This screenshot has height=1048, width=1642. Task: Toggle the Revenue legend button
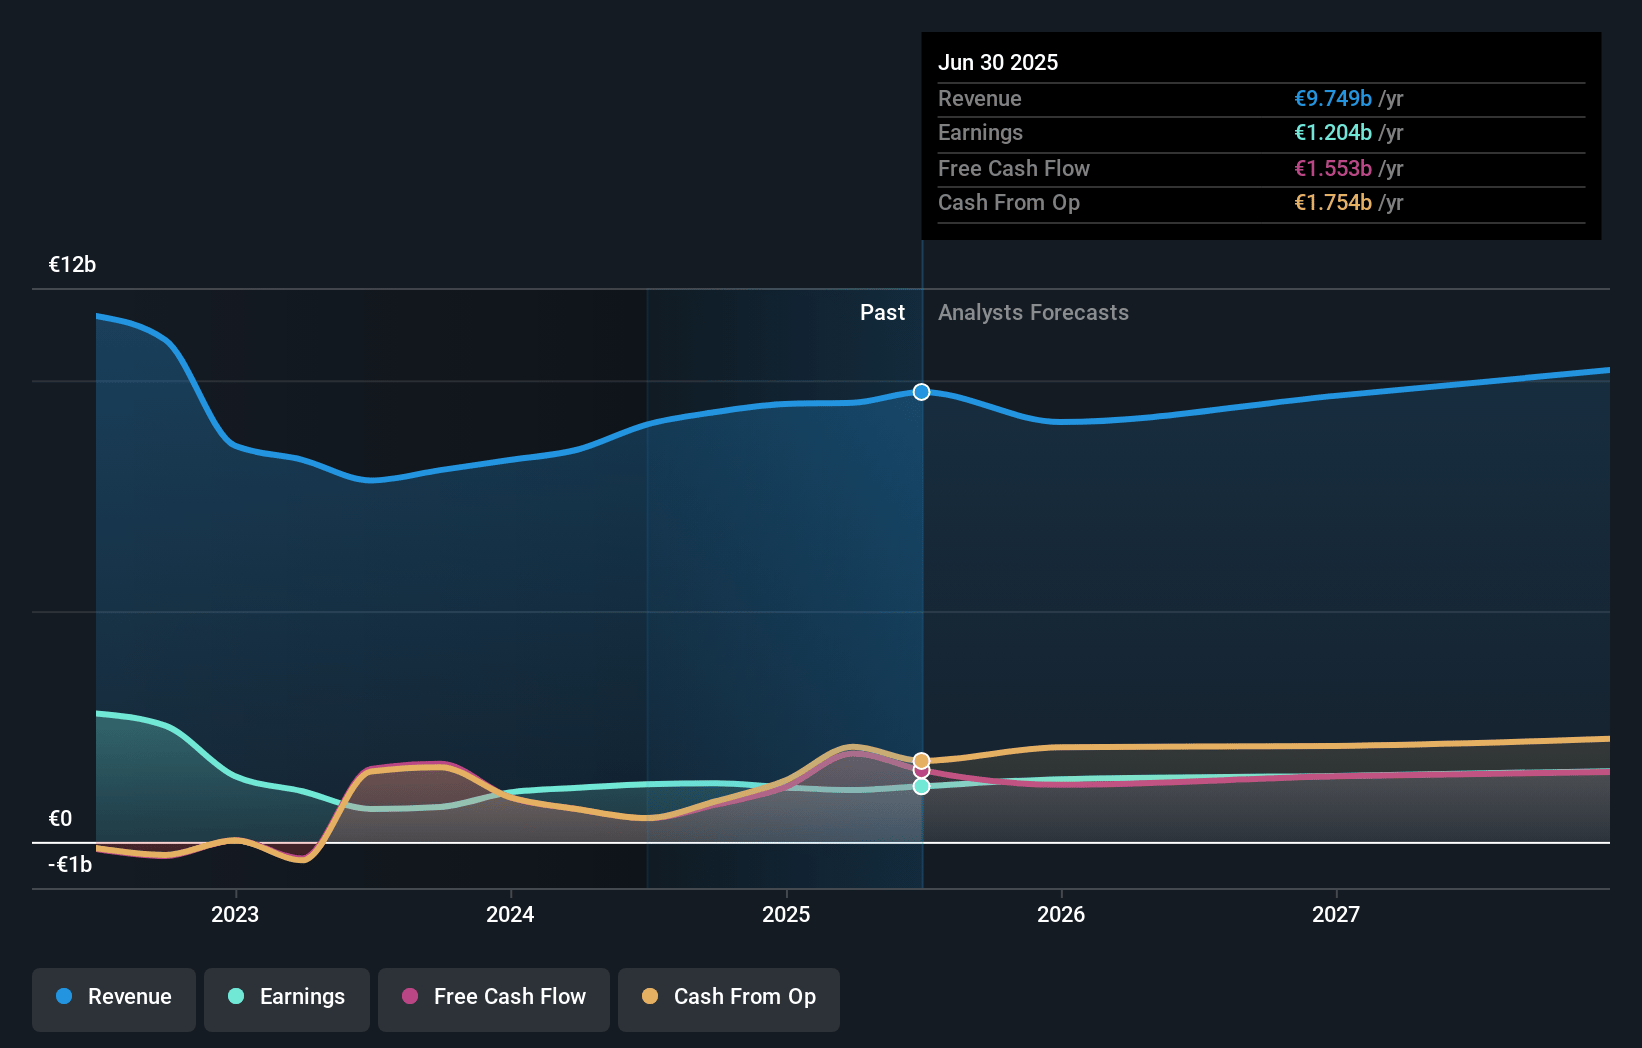click(x=114, y=999)
